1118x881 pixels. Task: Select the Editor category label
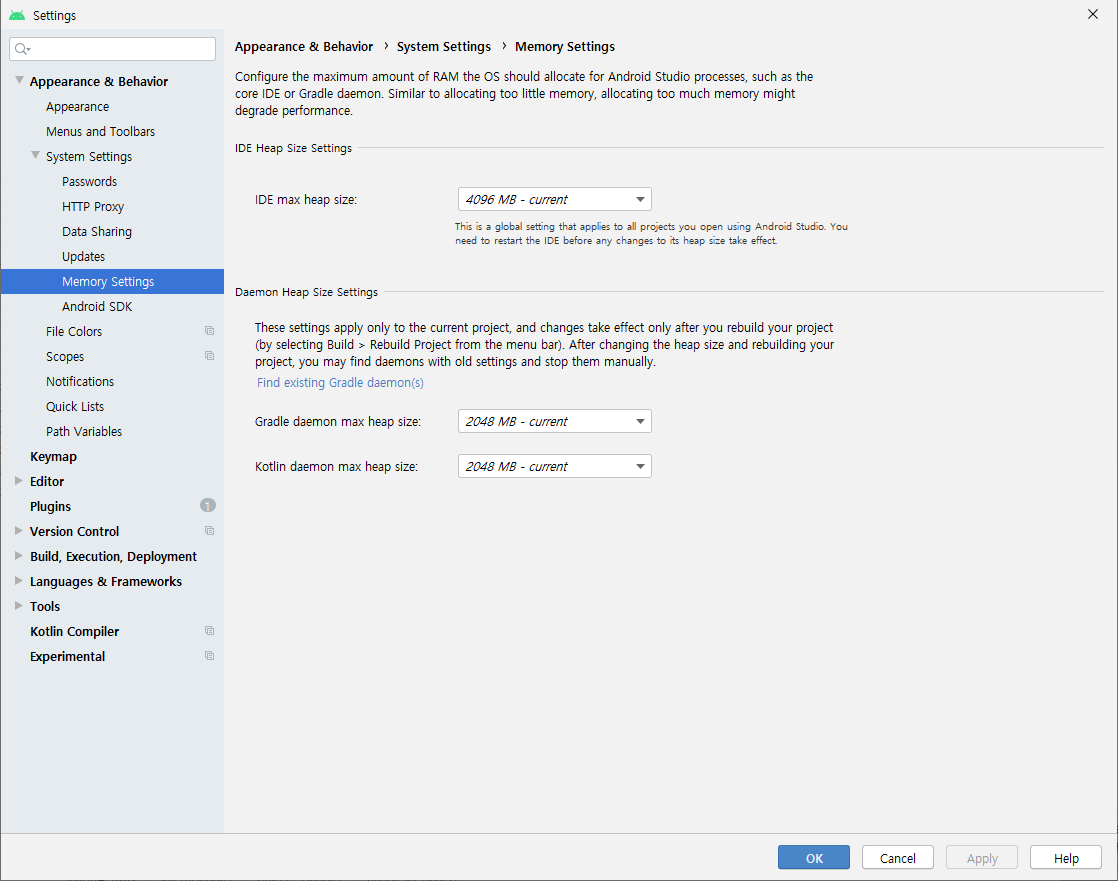point(47,481)
